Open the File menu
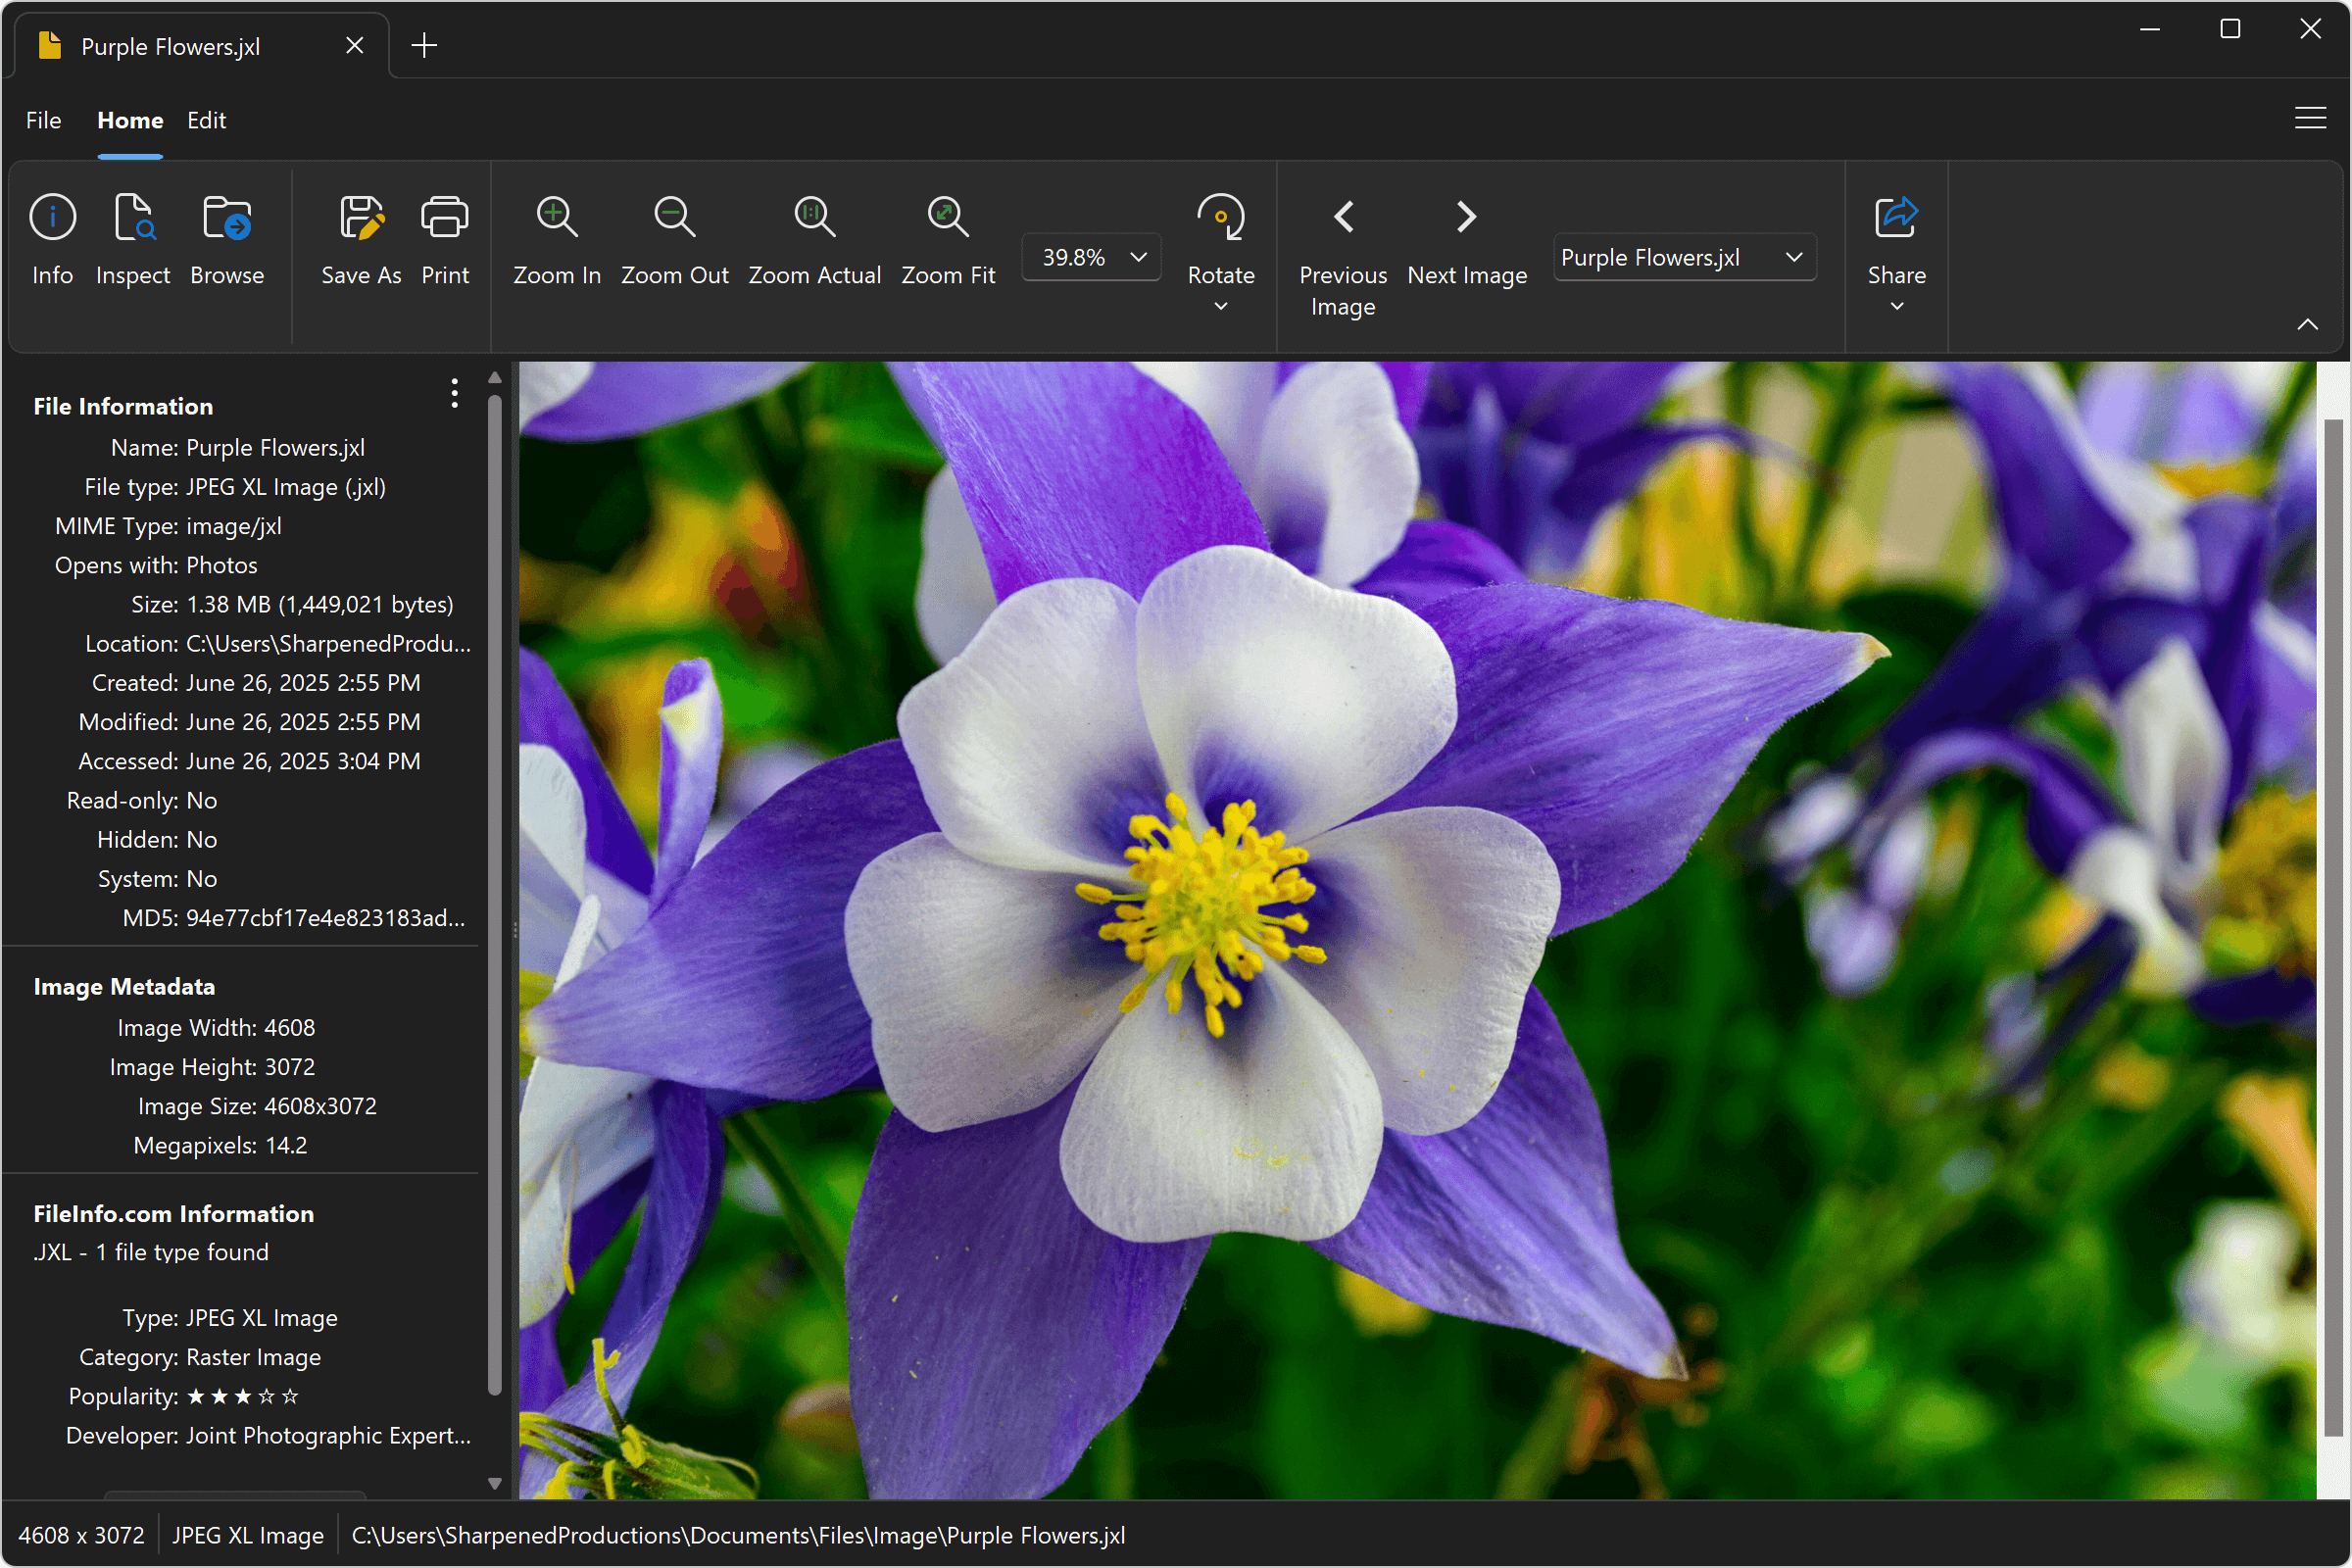The width and height of the screenshot is (2352, 1568). coord(43,120)
